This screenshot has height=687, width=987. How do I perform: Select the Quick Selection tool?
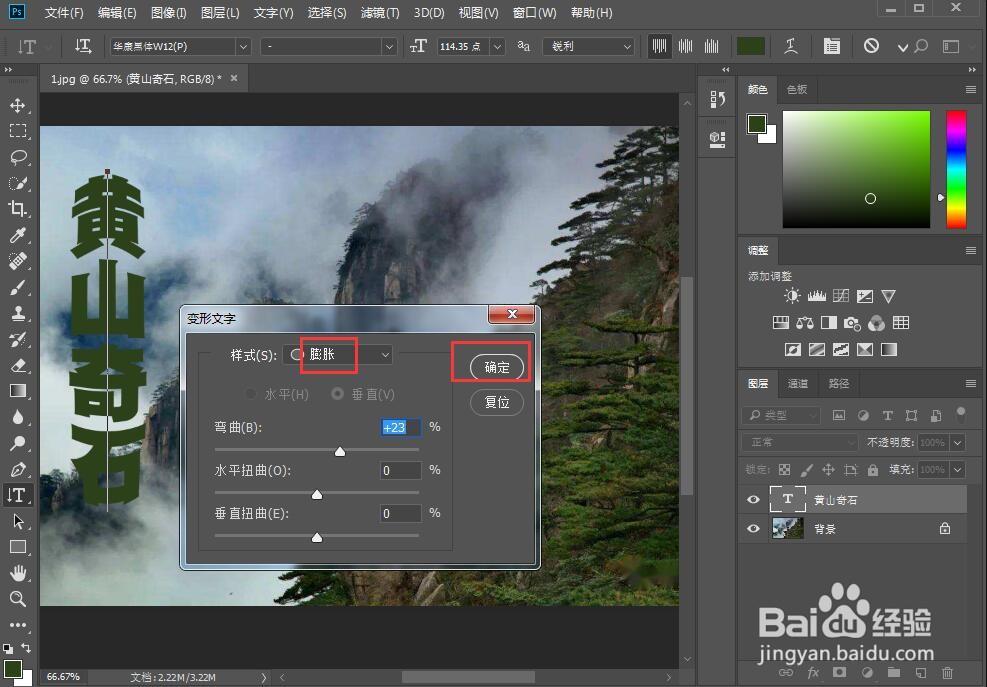[x=18, y=183]
